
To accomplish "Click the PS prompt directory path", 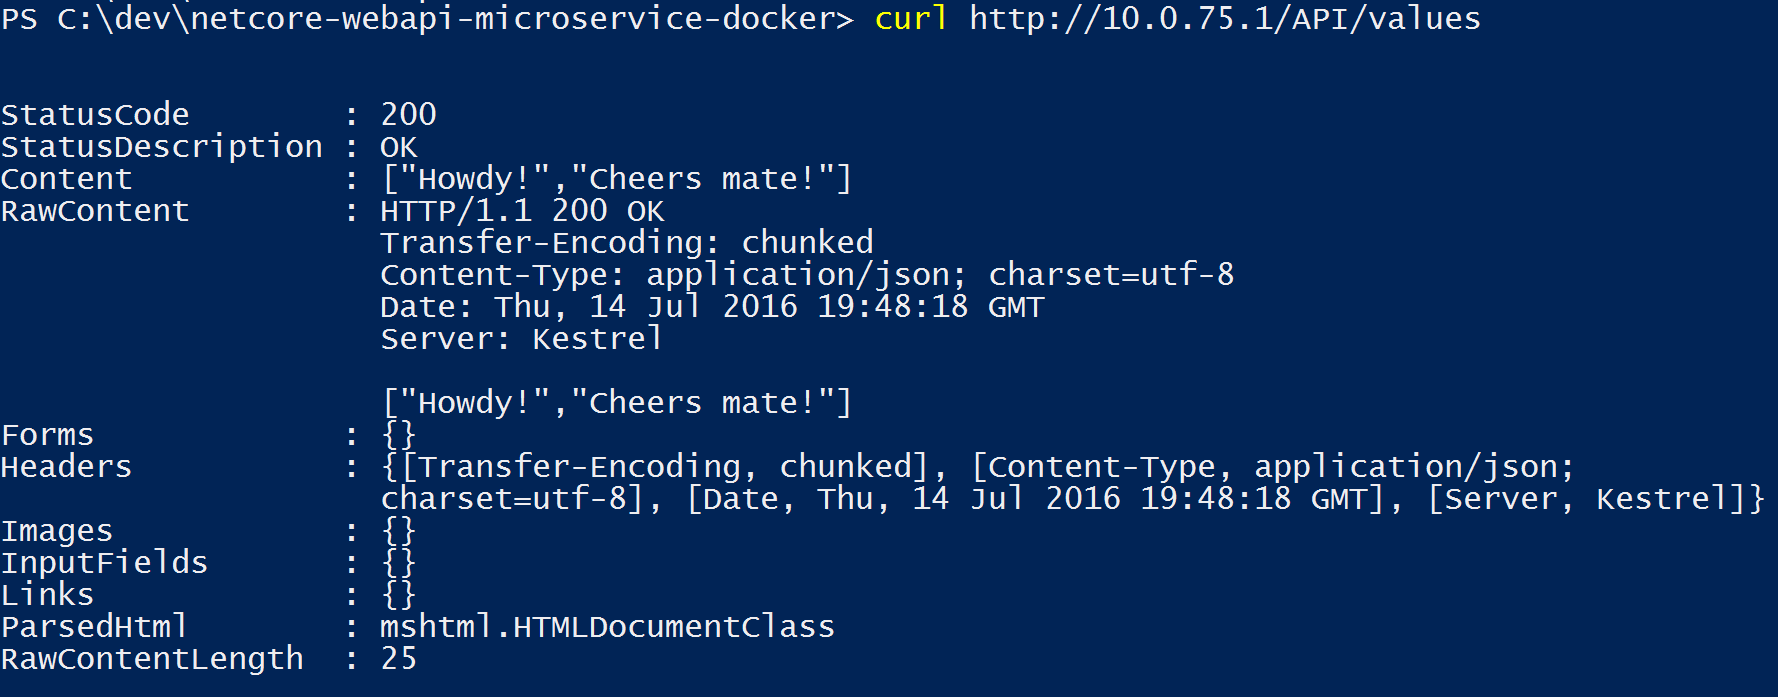I will tap(455, 19).
